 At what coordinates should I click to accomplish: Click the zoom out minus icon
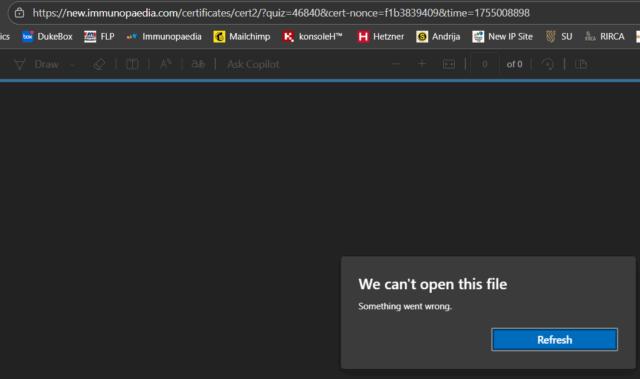396,64
